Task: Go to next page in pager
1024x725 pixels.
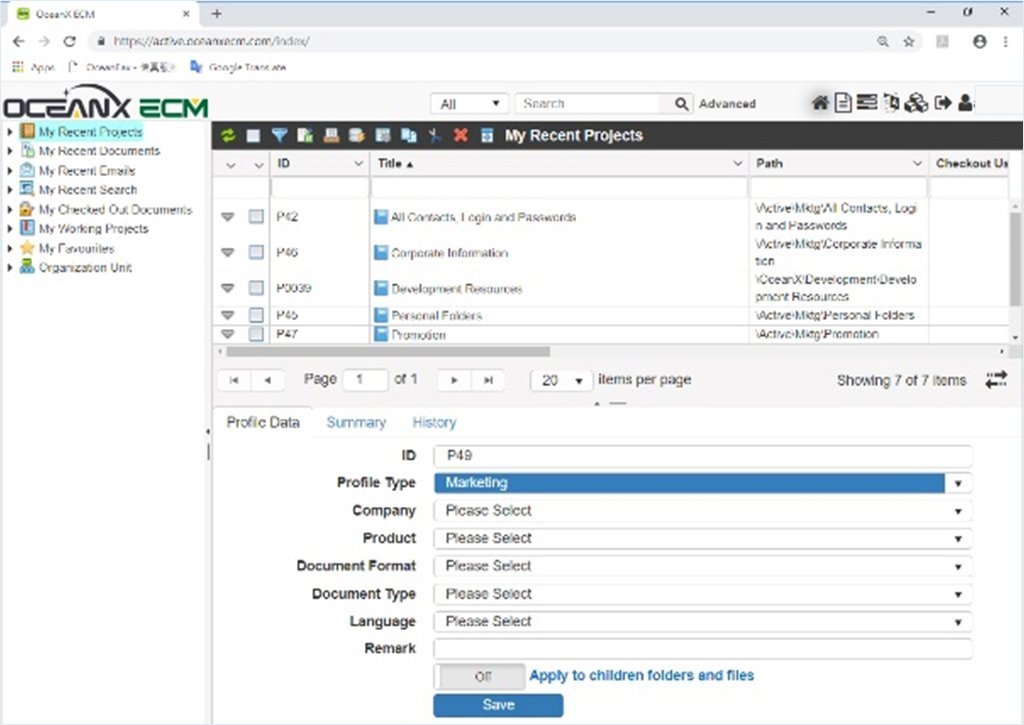Action: click(455, 380)
